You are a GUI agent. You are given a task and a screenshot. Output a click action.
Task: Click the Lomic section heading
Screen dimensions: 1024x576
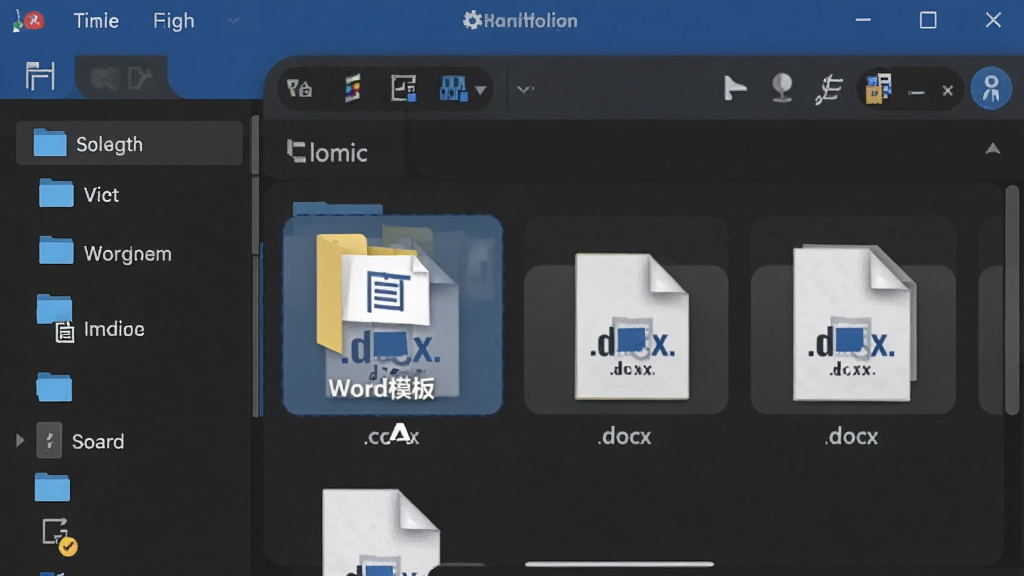tap(327, 152)
